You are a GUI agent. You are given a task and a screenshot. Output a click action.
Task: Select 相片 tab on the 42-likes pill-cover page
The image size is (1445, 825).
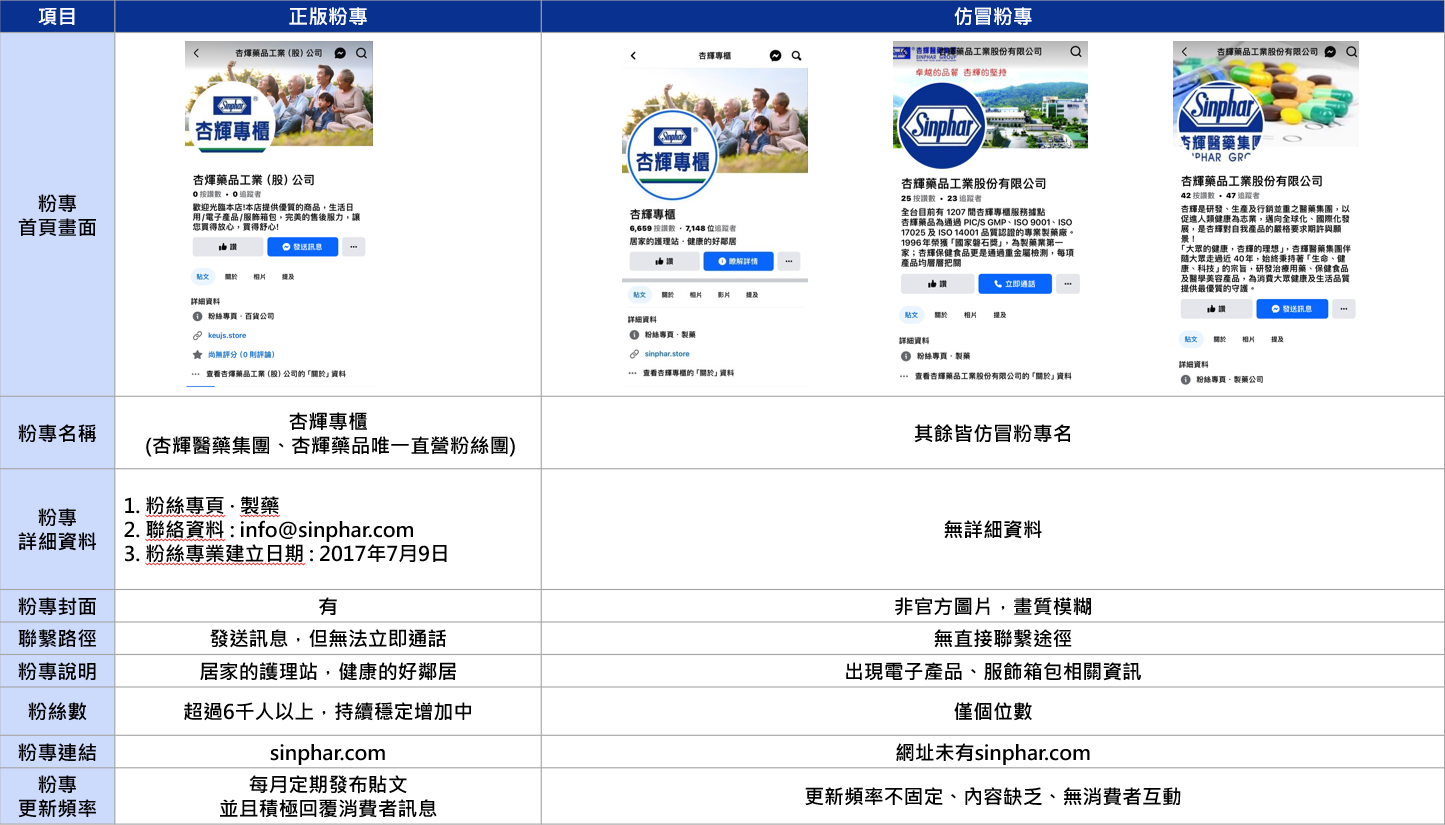click(1248, 339)
